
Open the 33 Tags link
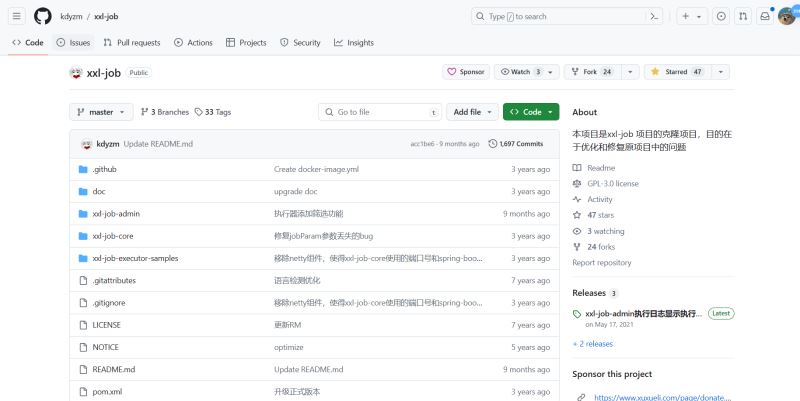[x=213, y=112]
